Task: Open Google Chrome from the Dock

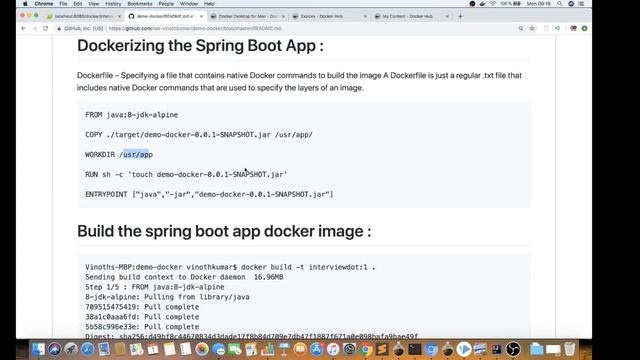Action: coord(366,349)
